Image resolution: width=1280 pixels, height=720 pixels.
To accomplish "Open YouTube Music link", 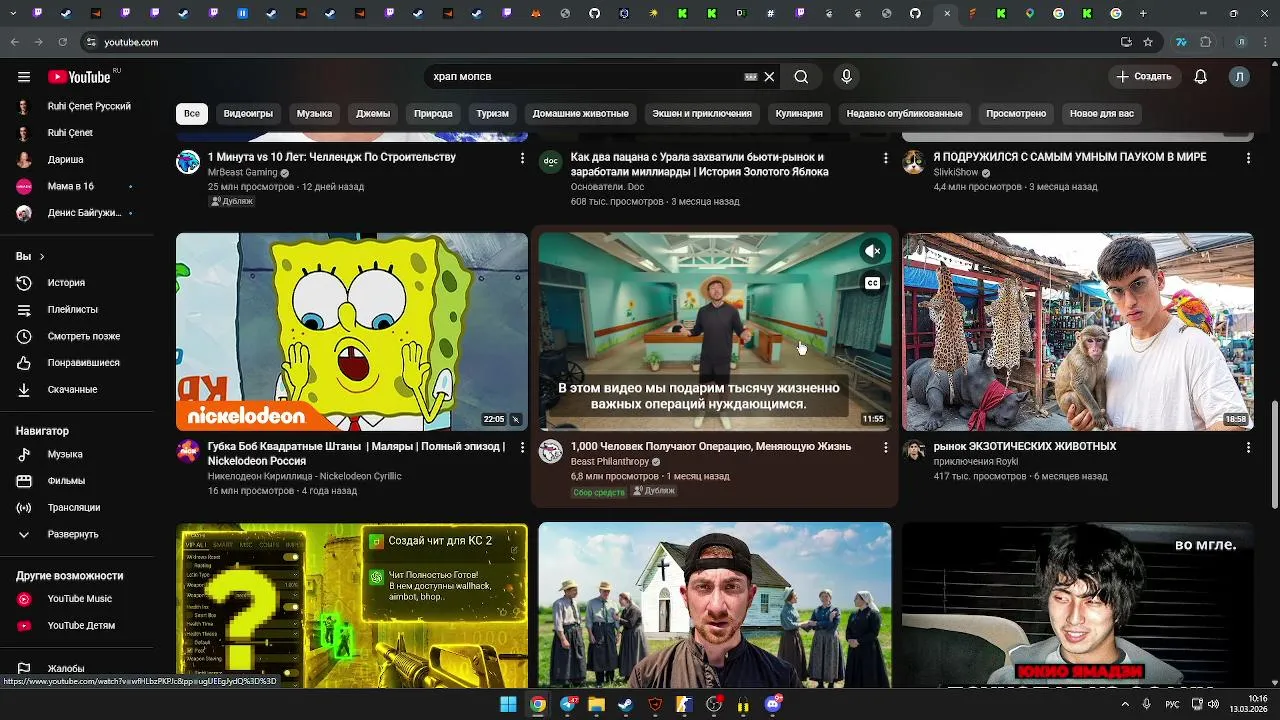I will [81, 599].
